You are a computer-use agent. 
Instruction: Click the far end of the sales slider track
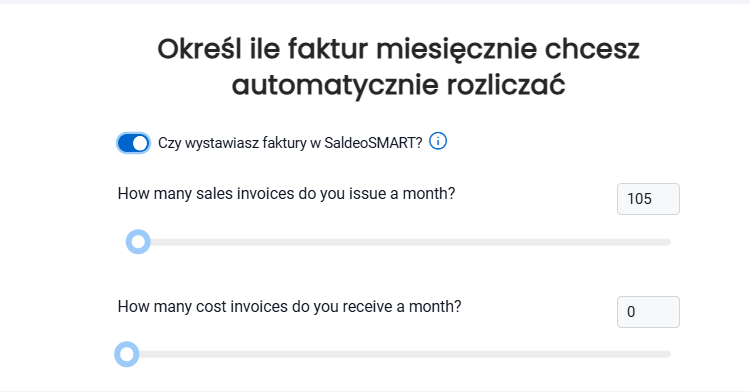[668, 242]
